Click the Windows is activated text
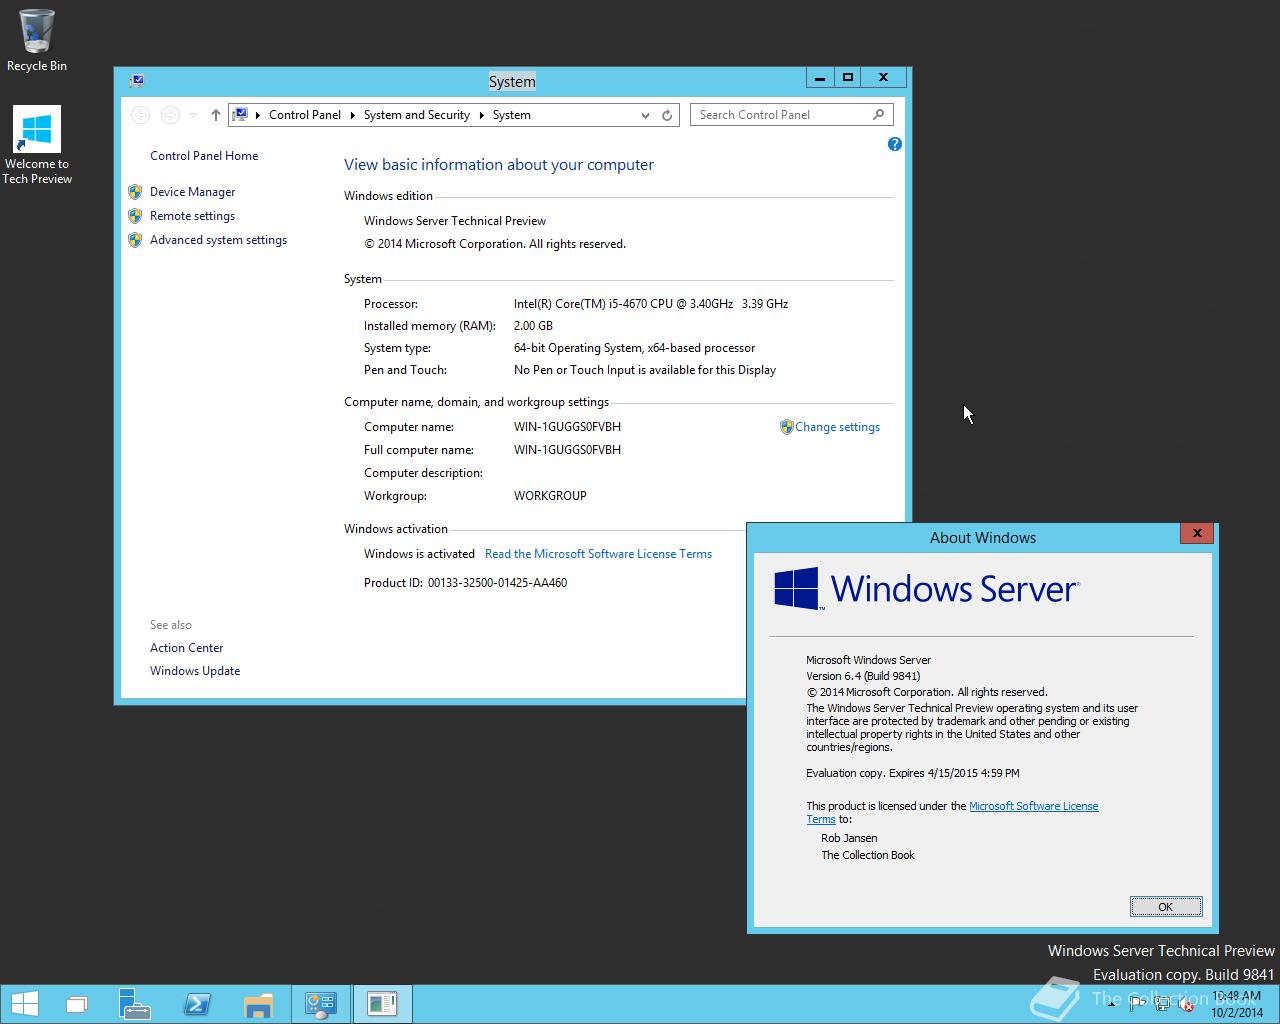The image size is (1280, 1024). pos(419,554)
